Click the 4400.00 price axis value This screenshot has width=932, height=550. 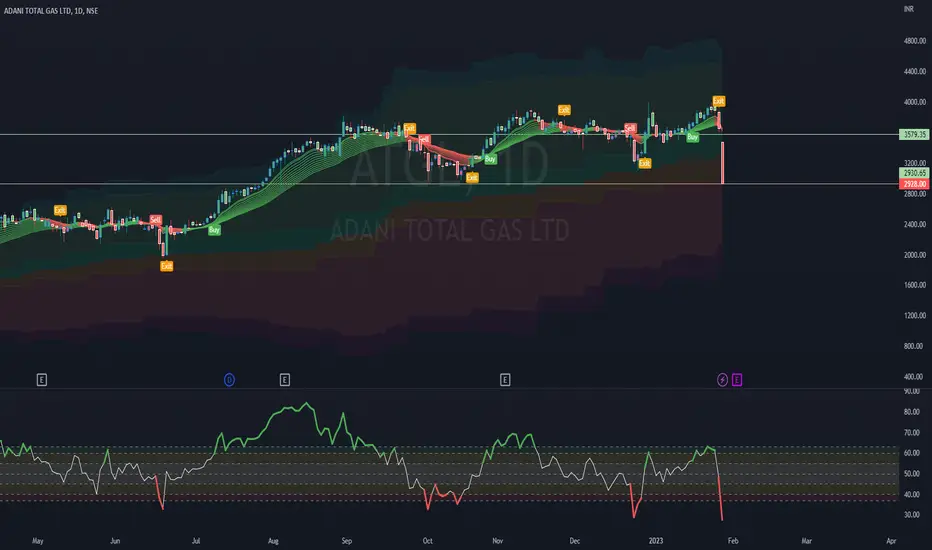click(915, 71)
